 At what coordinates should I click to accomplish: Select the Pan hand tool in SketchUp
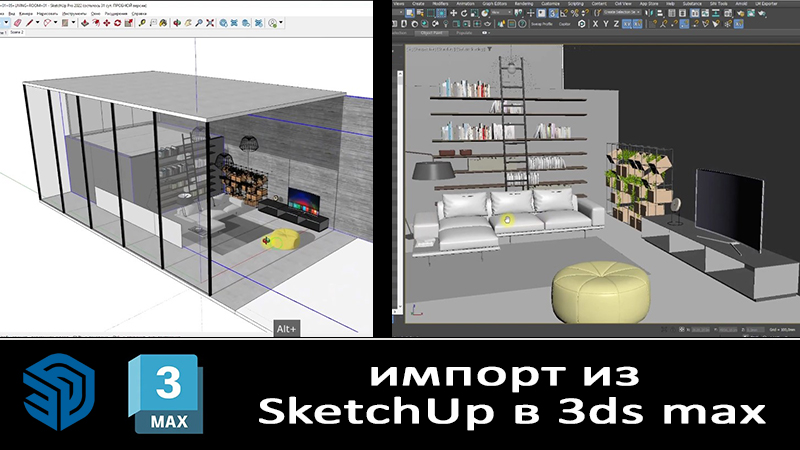[x=188, y=23]
